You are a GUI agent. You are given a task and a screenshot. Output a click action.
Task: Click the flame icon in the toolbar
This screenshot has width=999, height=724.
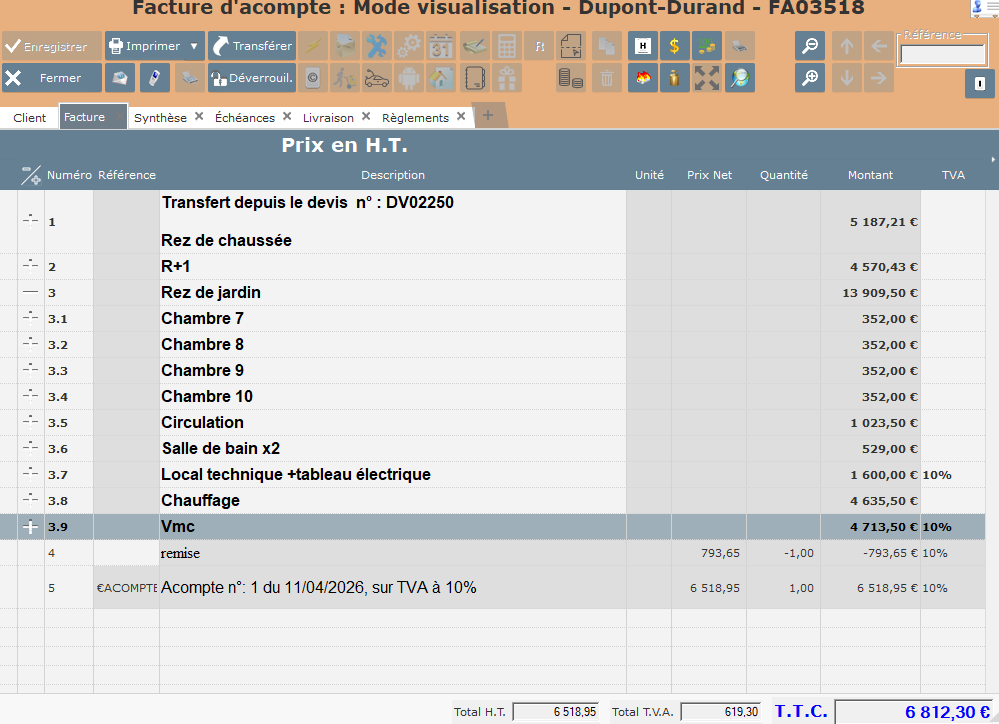pos(643,77)
